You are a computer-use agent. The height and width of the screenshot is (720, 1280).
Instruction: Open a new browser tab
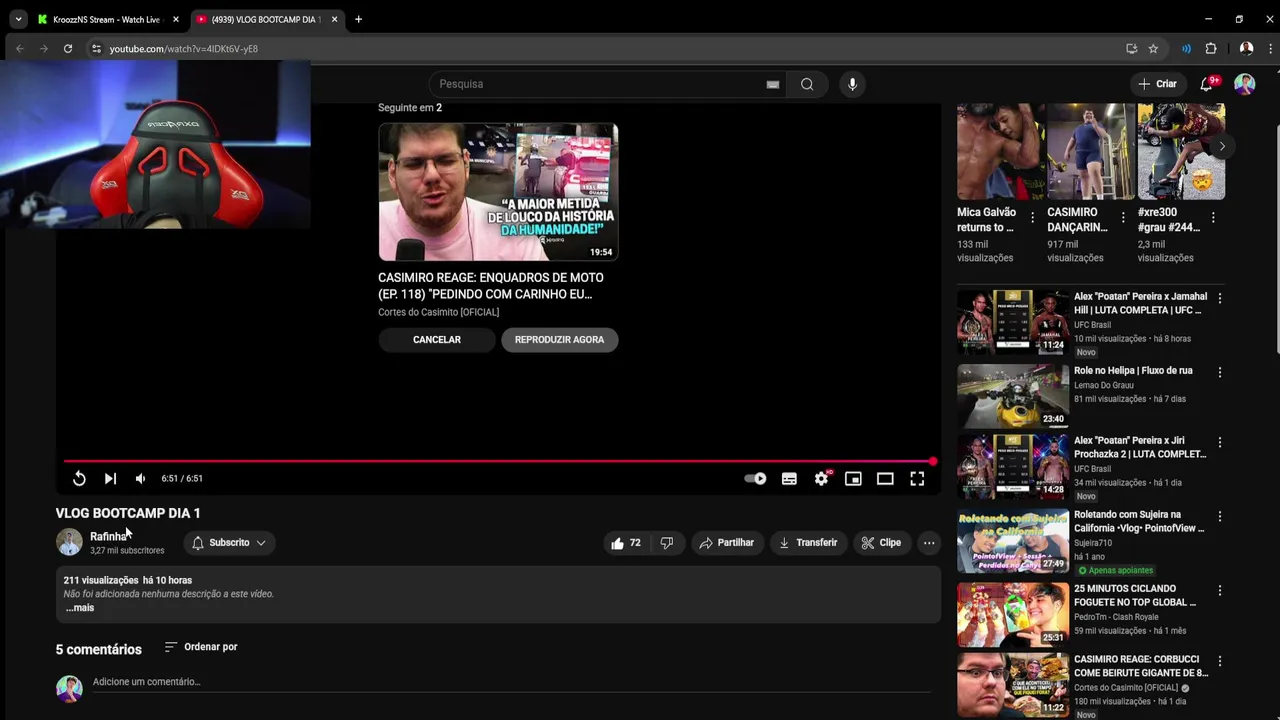(x=358, y=19)
